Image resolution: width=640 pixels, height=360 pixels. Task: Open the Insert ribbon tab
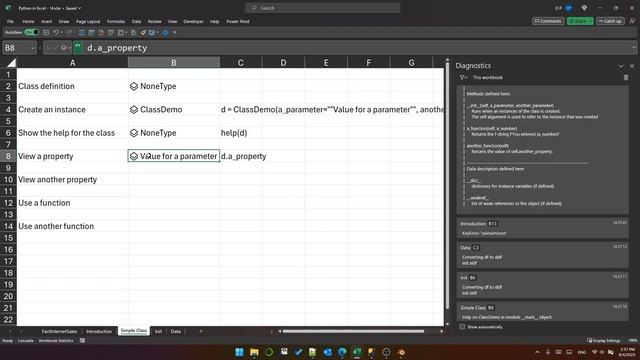click(47, 21)
